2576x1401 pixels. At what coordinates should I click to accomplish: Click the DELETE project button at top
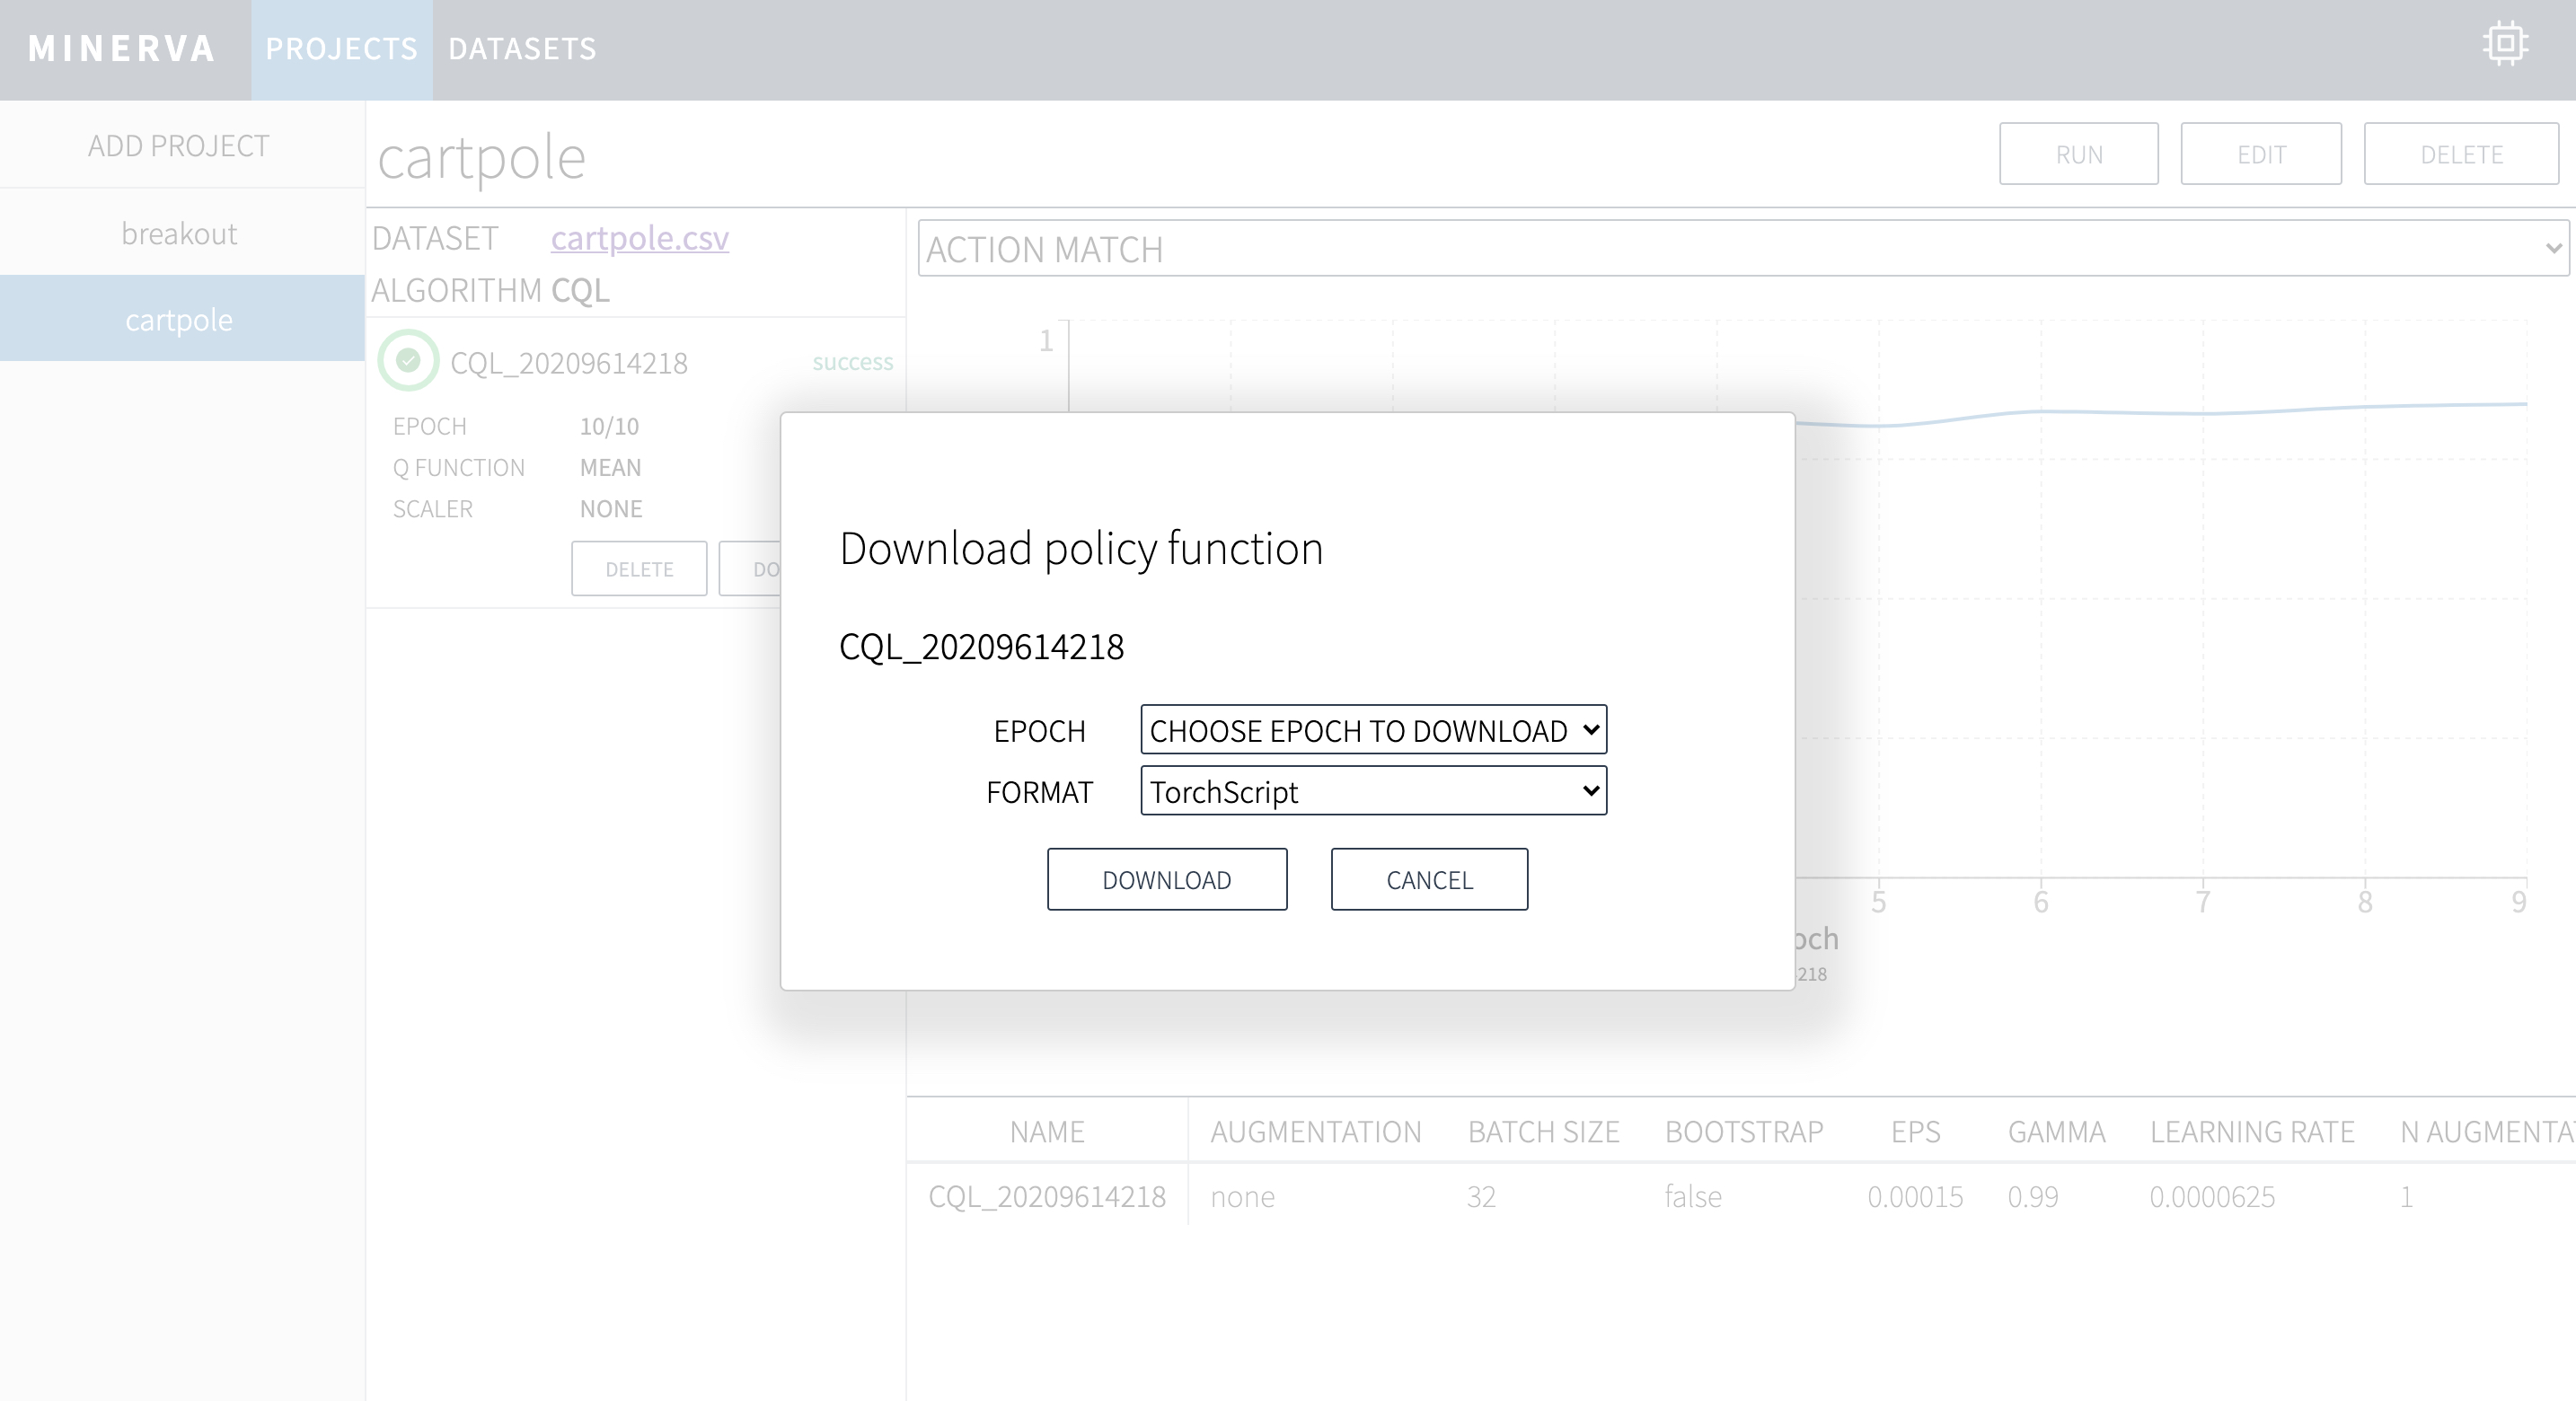(x=2461, y=154)
